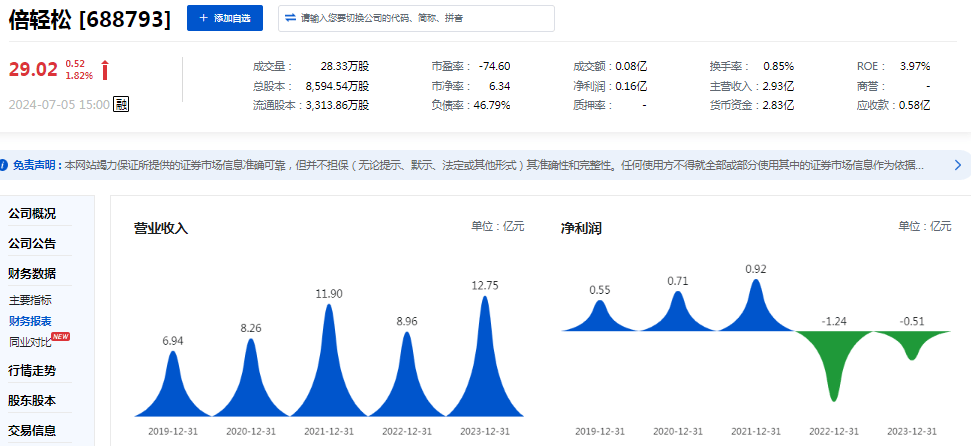971x446 pixels.
Task: Click the 净利润 chart title
Action: 581,229
